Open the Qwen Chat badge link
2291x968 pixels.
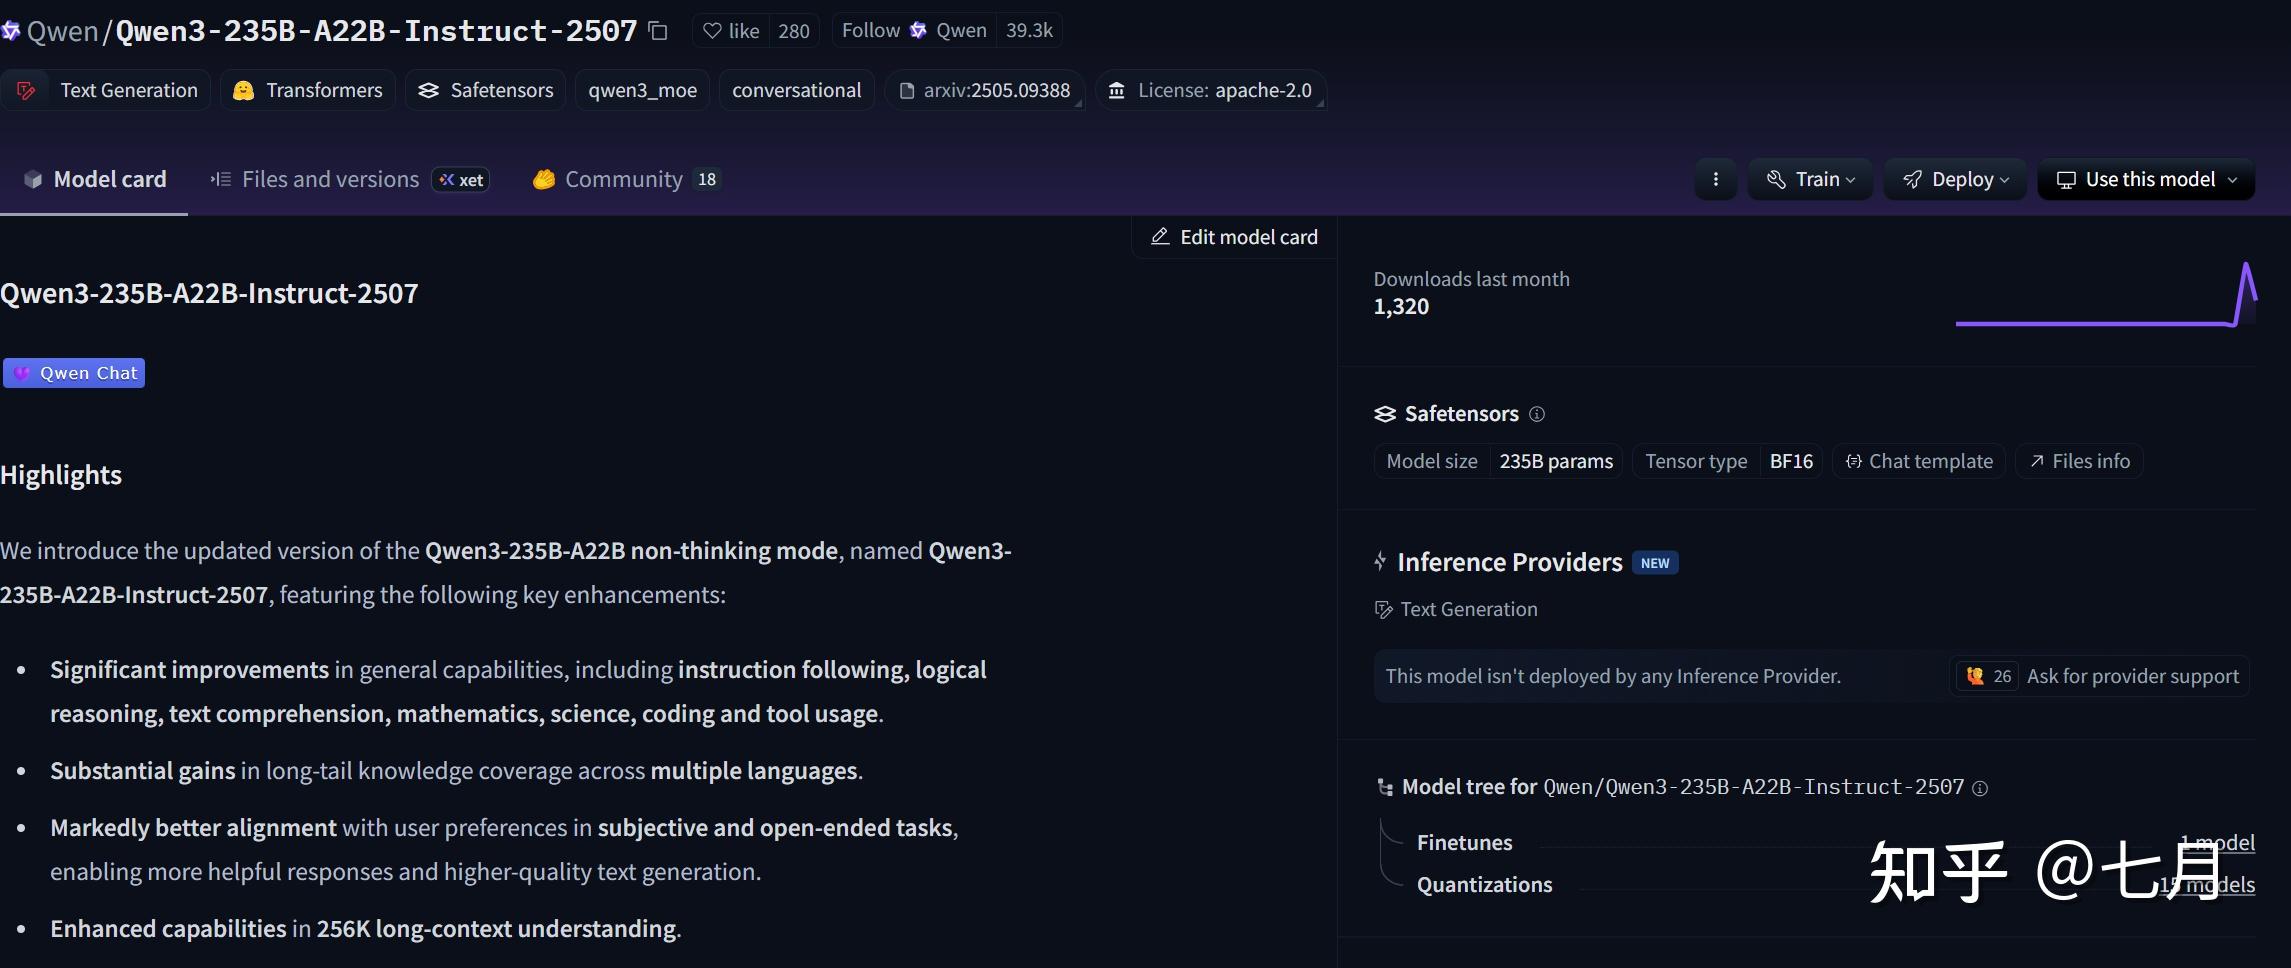pos(74,373)
